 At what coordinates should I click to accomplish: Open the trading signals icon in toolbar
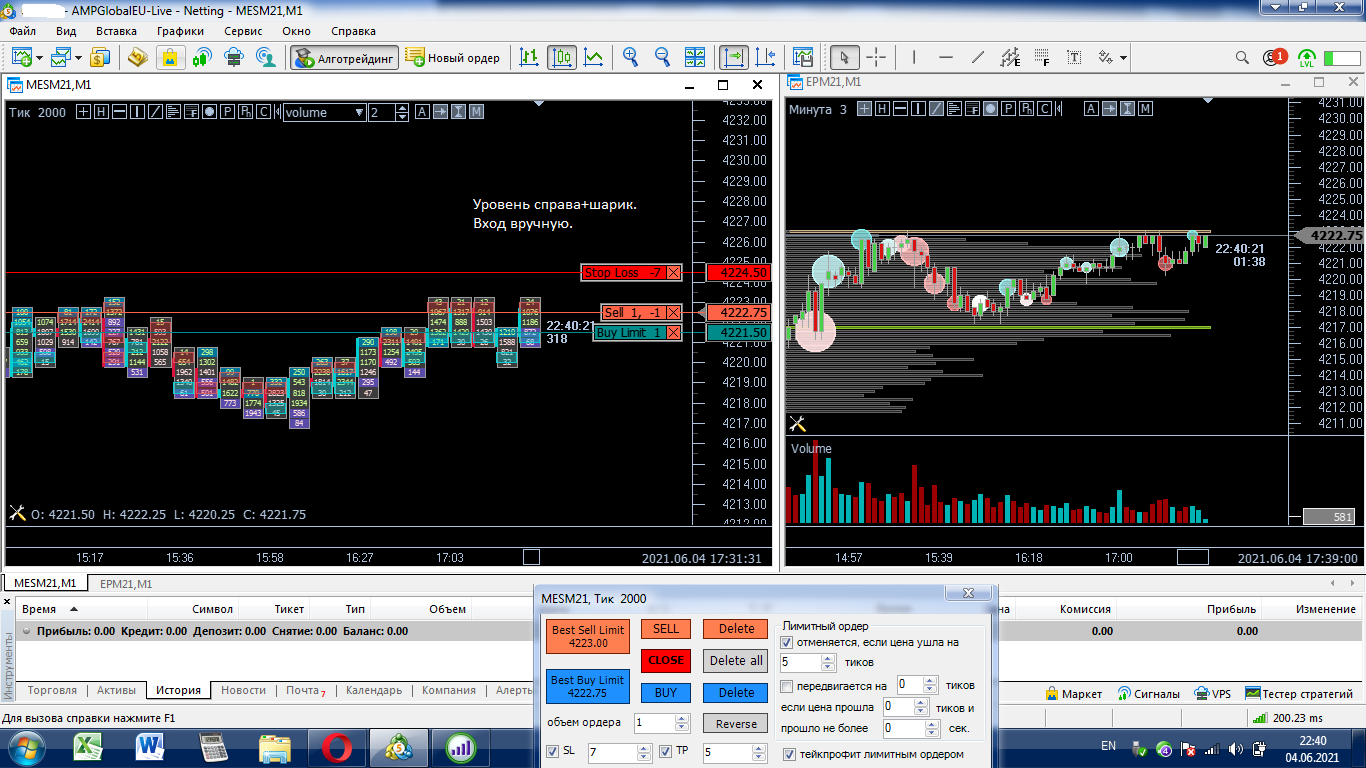tap(202, 58)
